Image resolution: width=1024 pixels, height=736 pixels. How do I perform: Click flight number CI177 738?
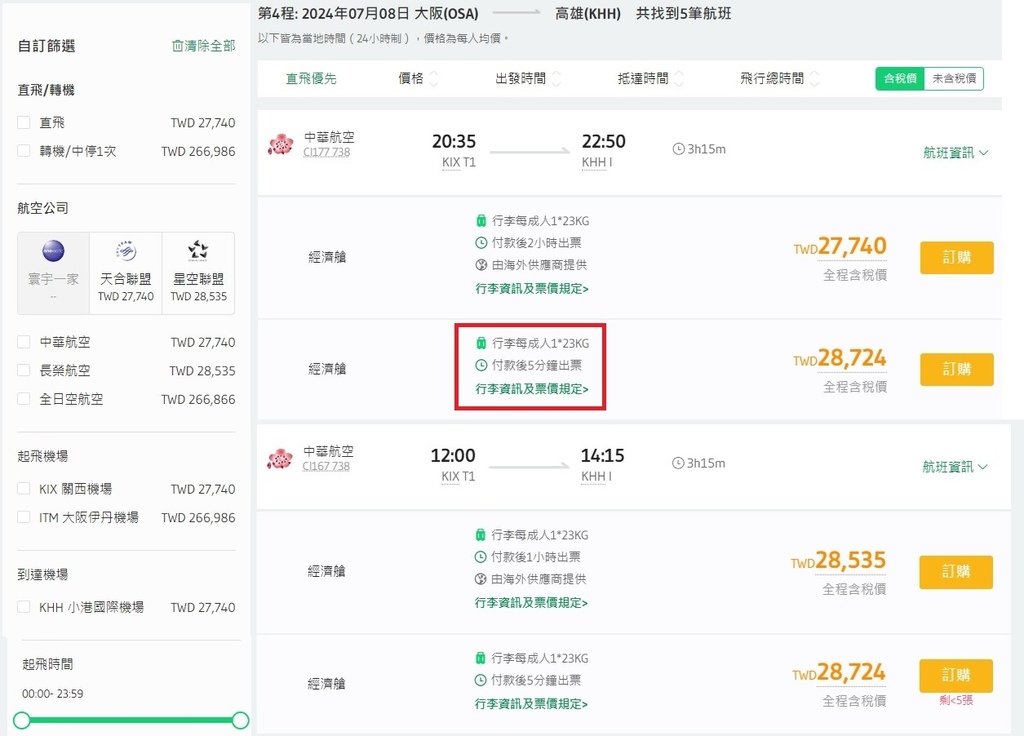[327, 152]
